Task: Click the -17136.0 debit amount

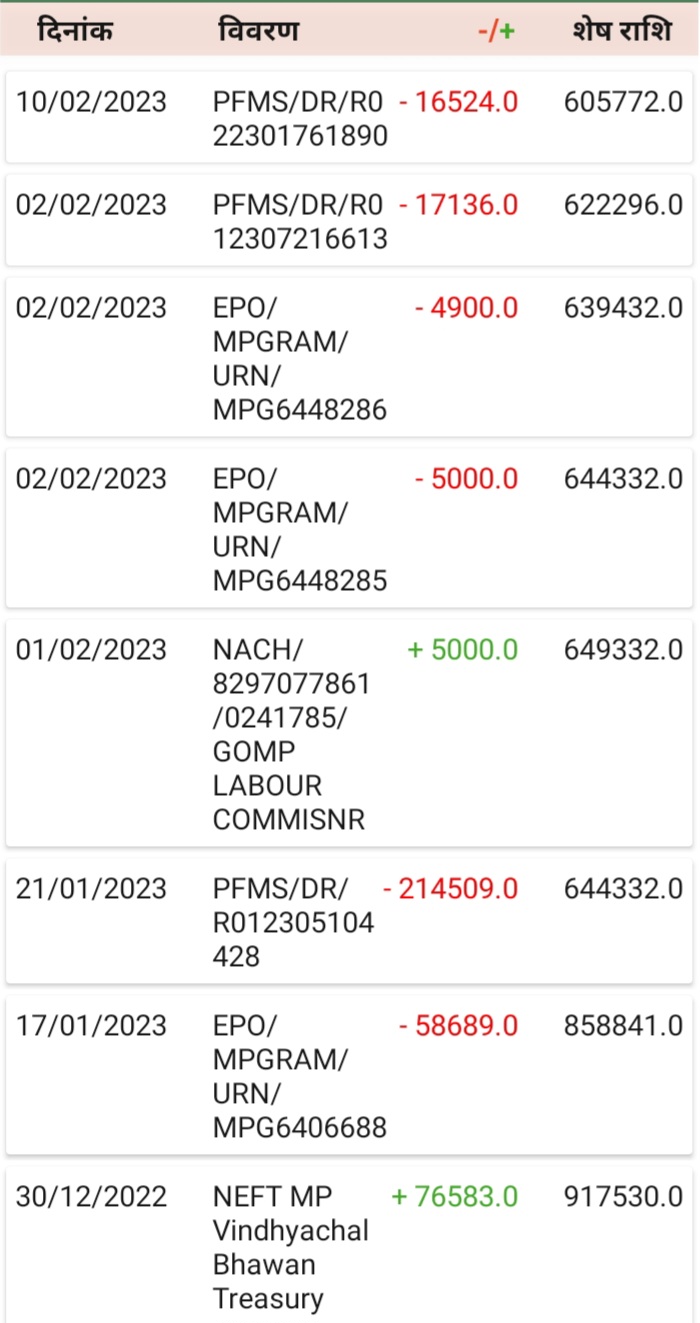Action: click(459, 205)
